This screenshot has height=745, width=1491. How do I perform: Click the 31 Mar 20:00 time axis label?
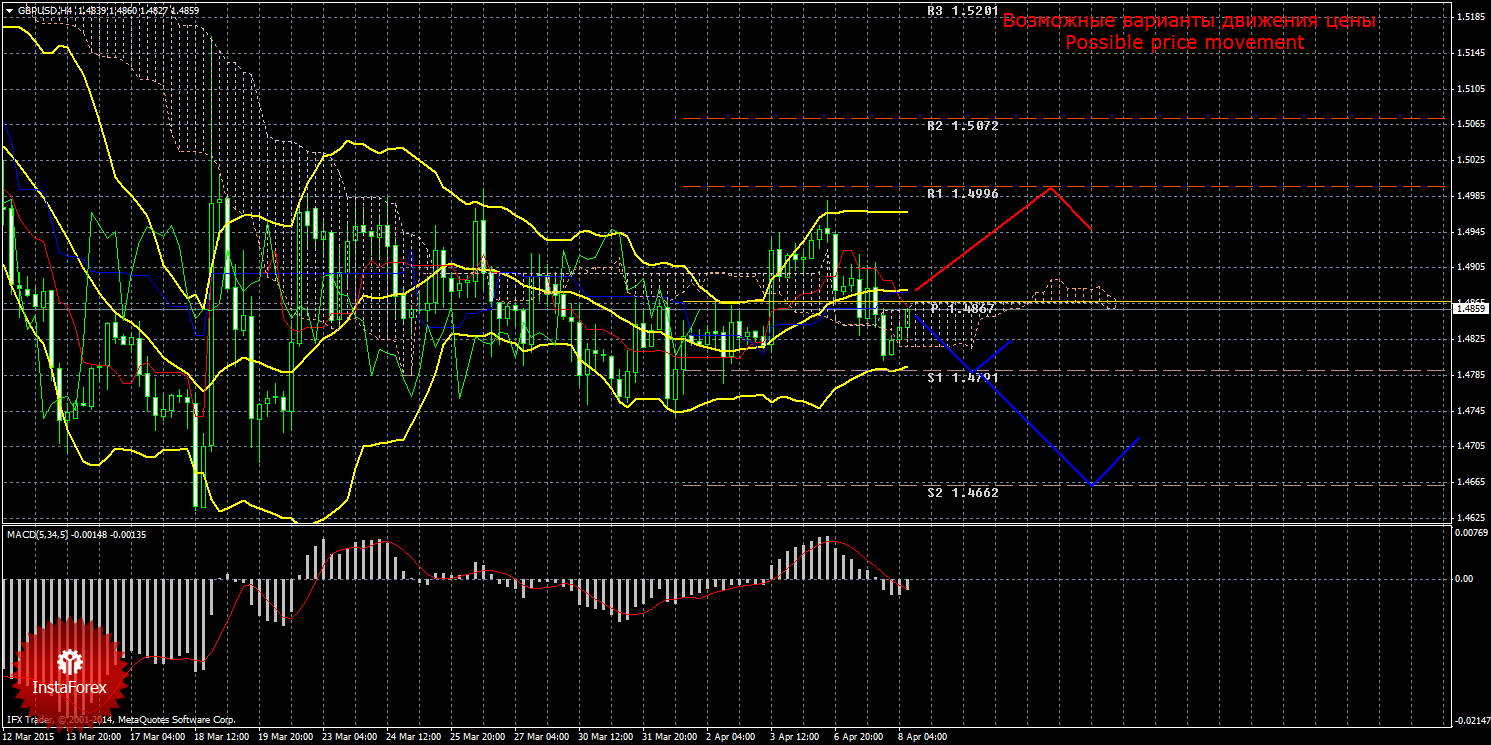tap(671, 737)
